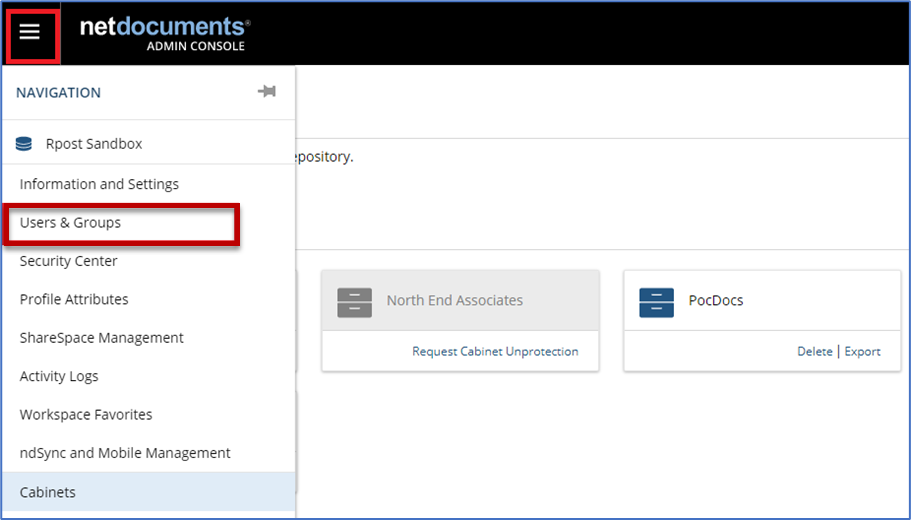The height and width of the screenshot is (520, 911).
Task: Delete the PocDocs cabinet
Action: [814, 351]
